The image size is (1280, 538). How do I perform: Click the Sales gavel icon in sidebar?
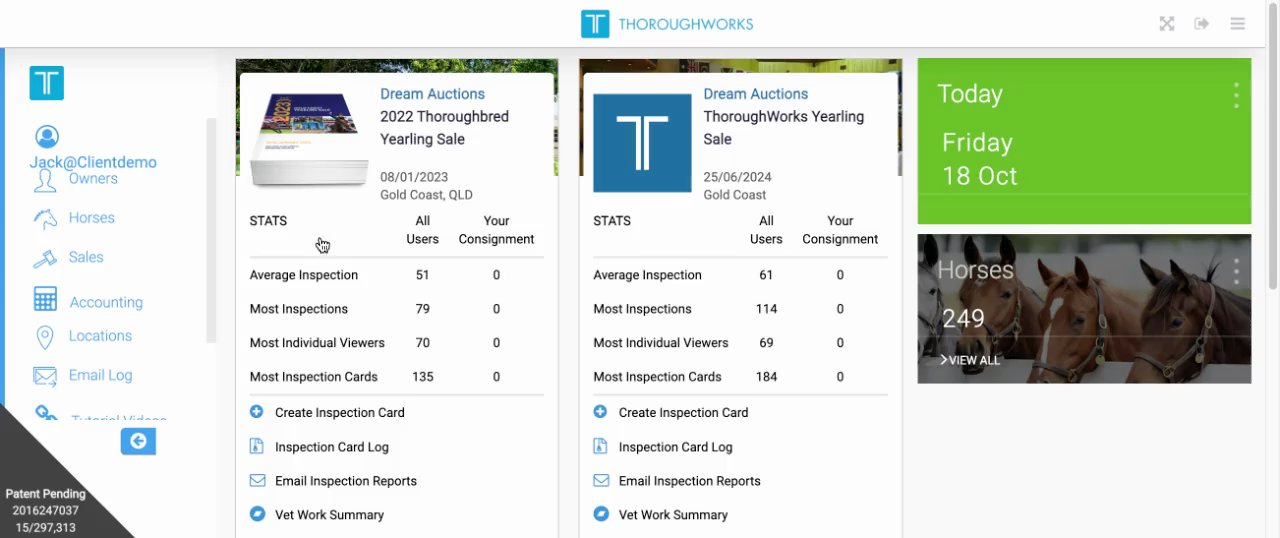[45, 258]
